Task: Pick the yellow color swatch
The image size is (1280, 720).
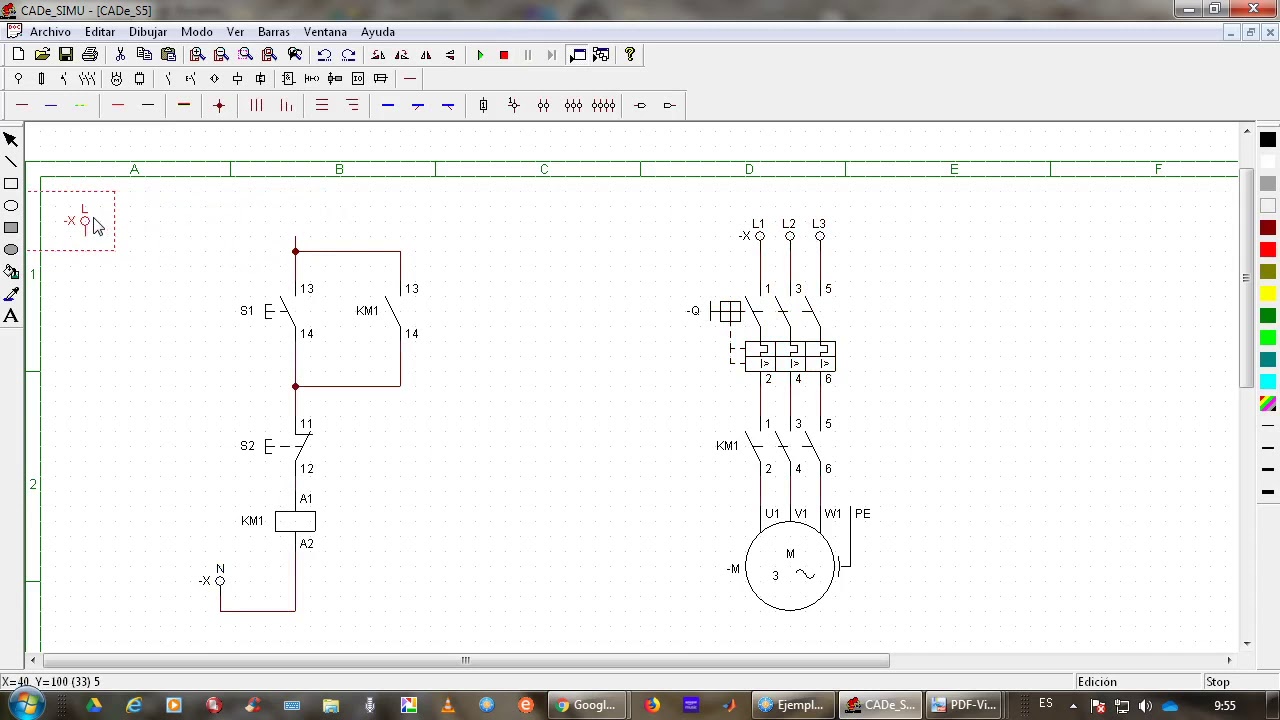Action: pyautogui.click(x=1268, y=294)
